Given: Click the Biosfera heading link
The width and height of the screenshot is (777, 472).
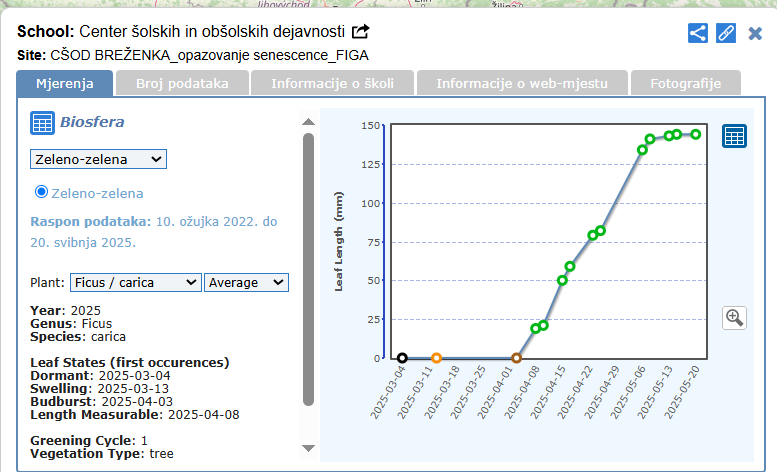Looking at the screenshot, I should (x=92, y=123).
